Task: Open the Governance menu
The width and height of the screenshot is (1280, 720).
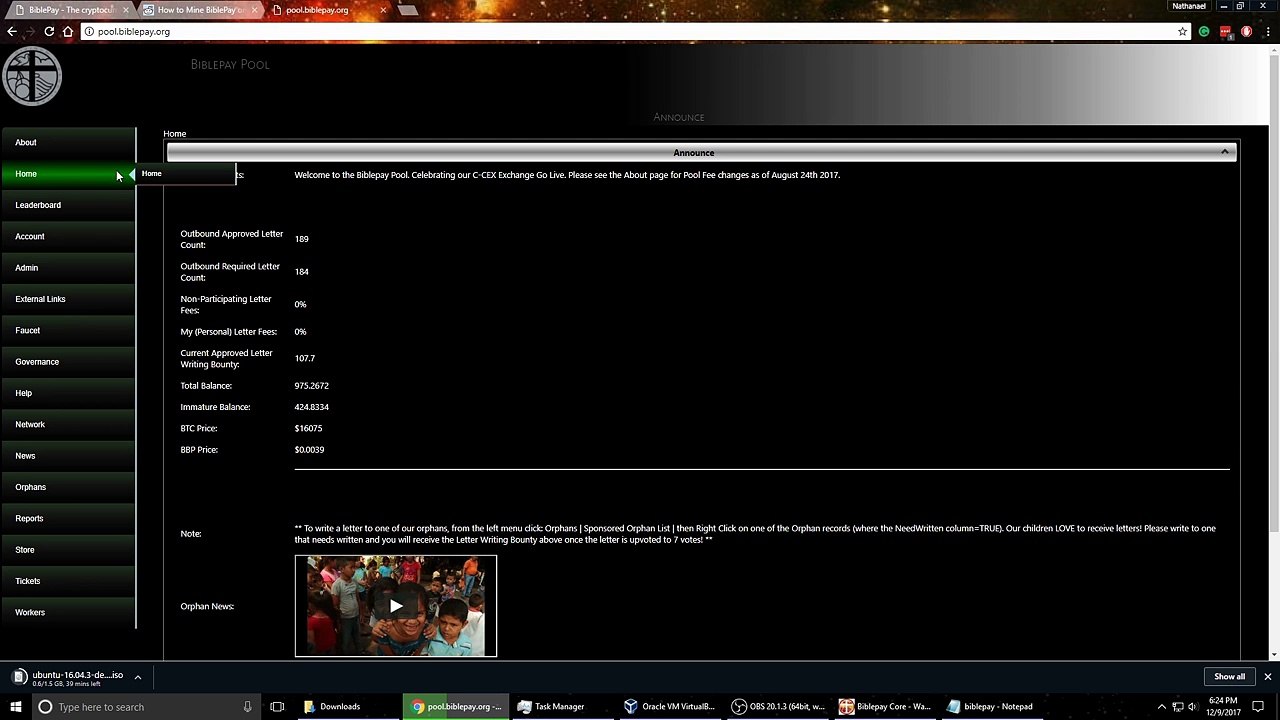Action: [68, 362]
